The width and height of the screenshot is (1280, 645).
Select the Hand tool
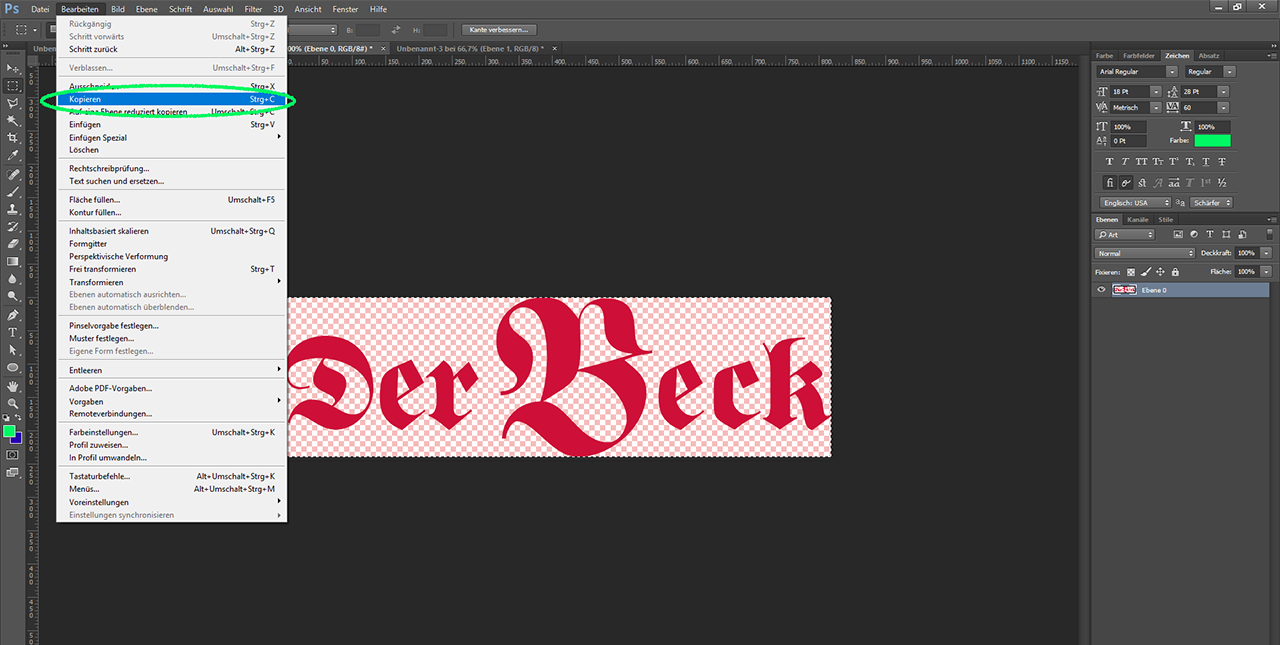[14, 385]
